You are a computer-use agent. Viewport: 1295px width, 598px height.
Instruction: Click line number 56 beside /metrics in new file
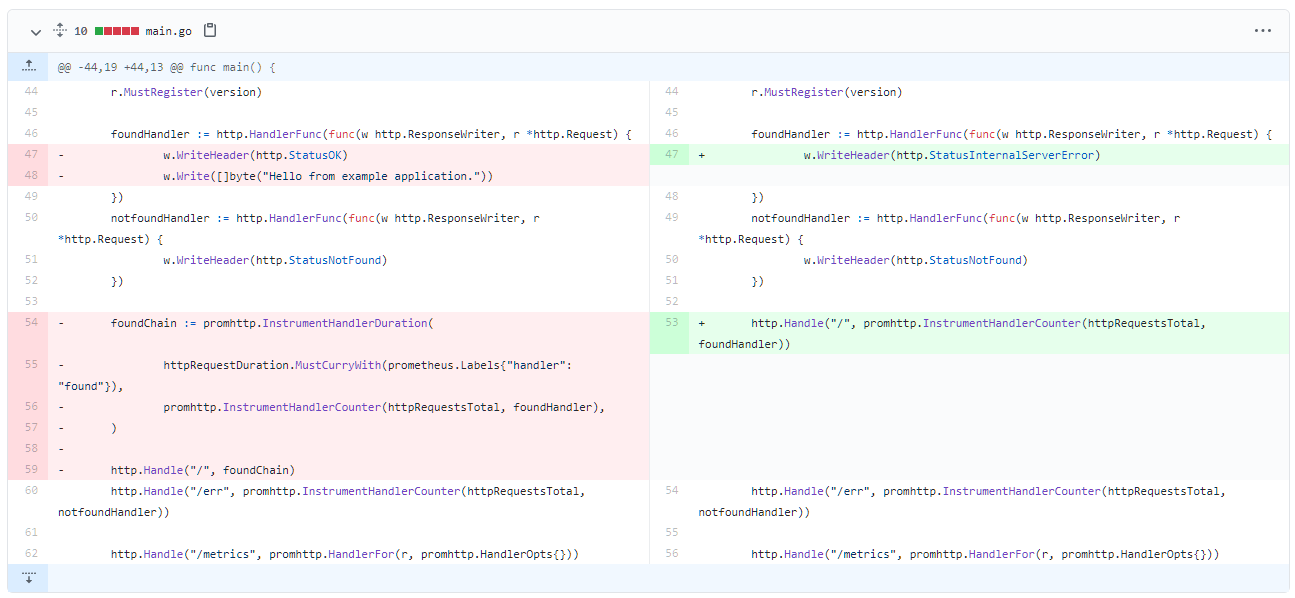point(669,554)
